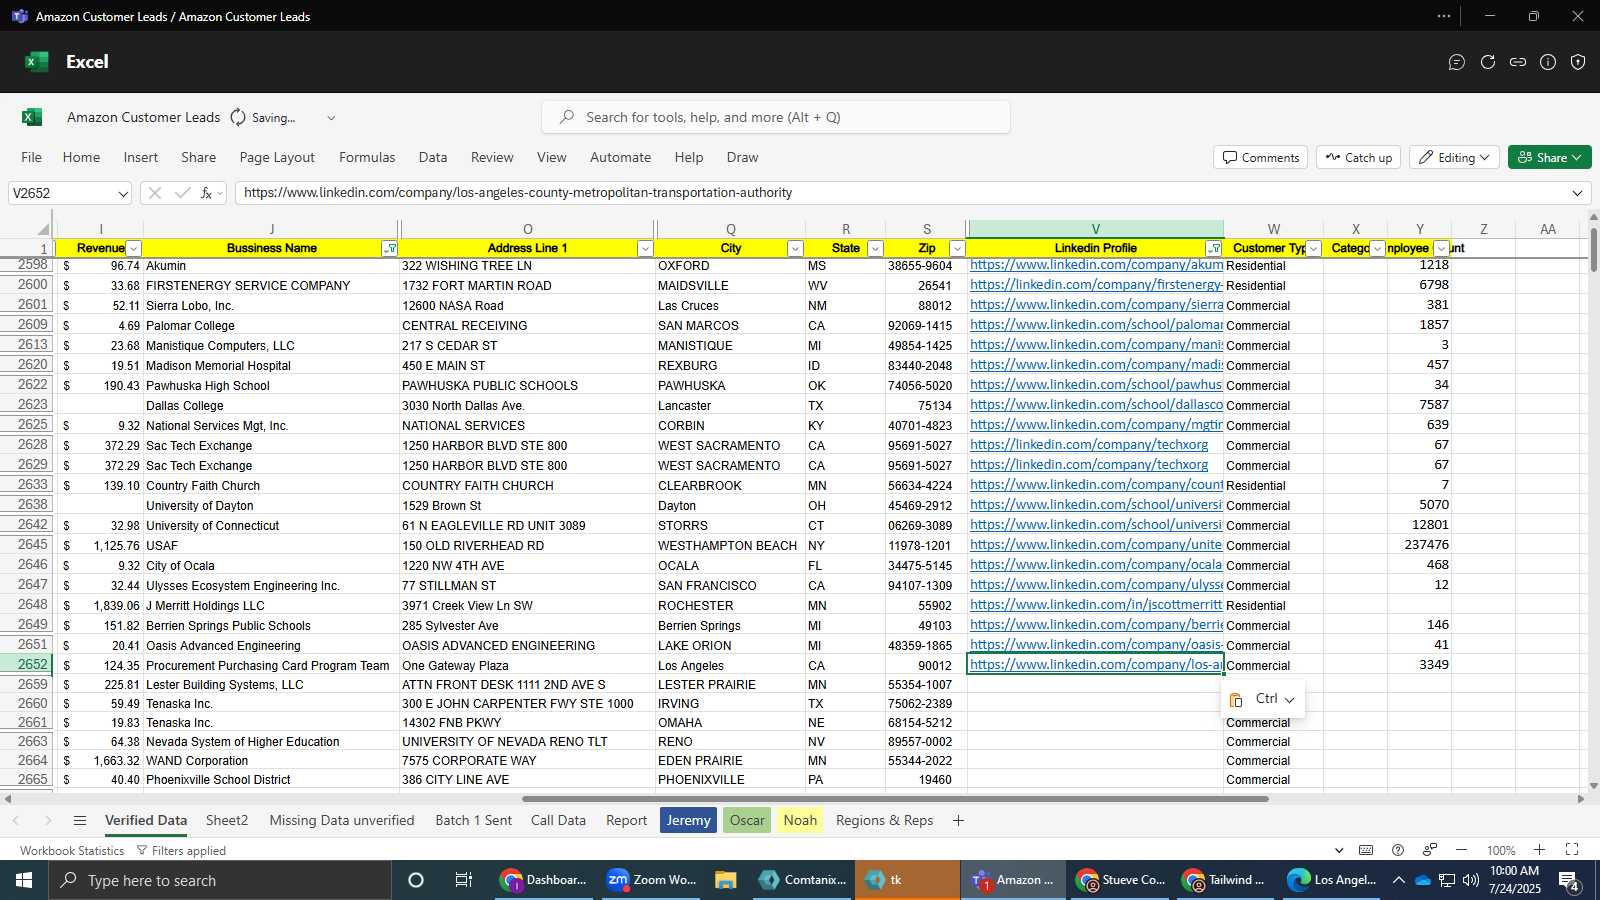Open the info icon about this tab
The width and height of the screenshot is (1600, 900).
(x=1548, y=62)
